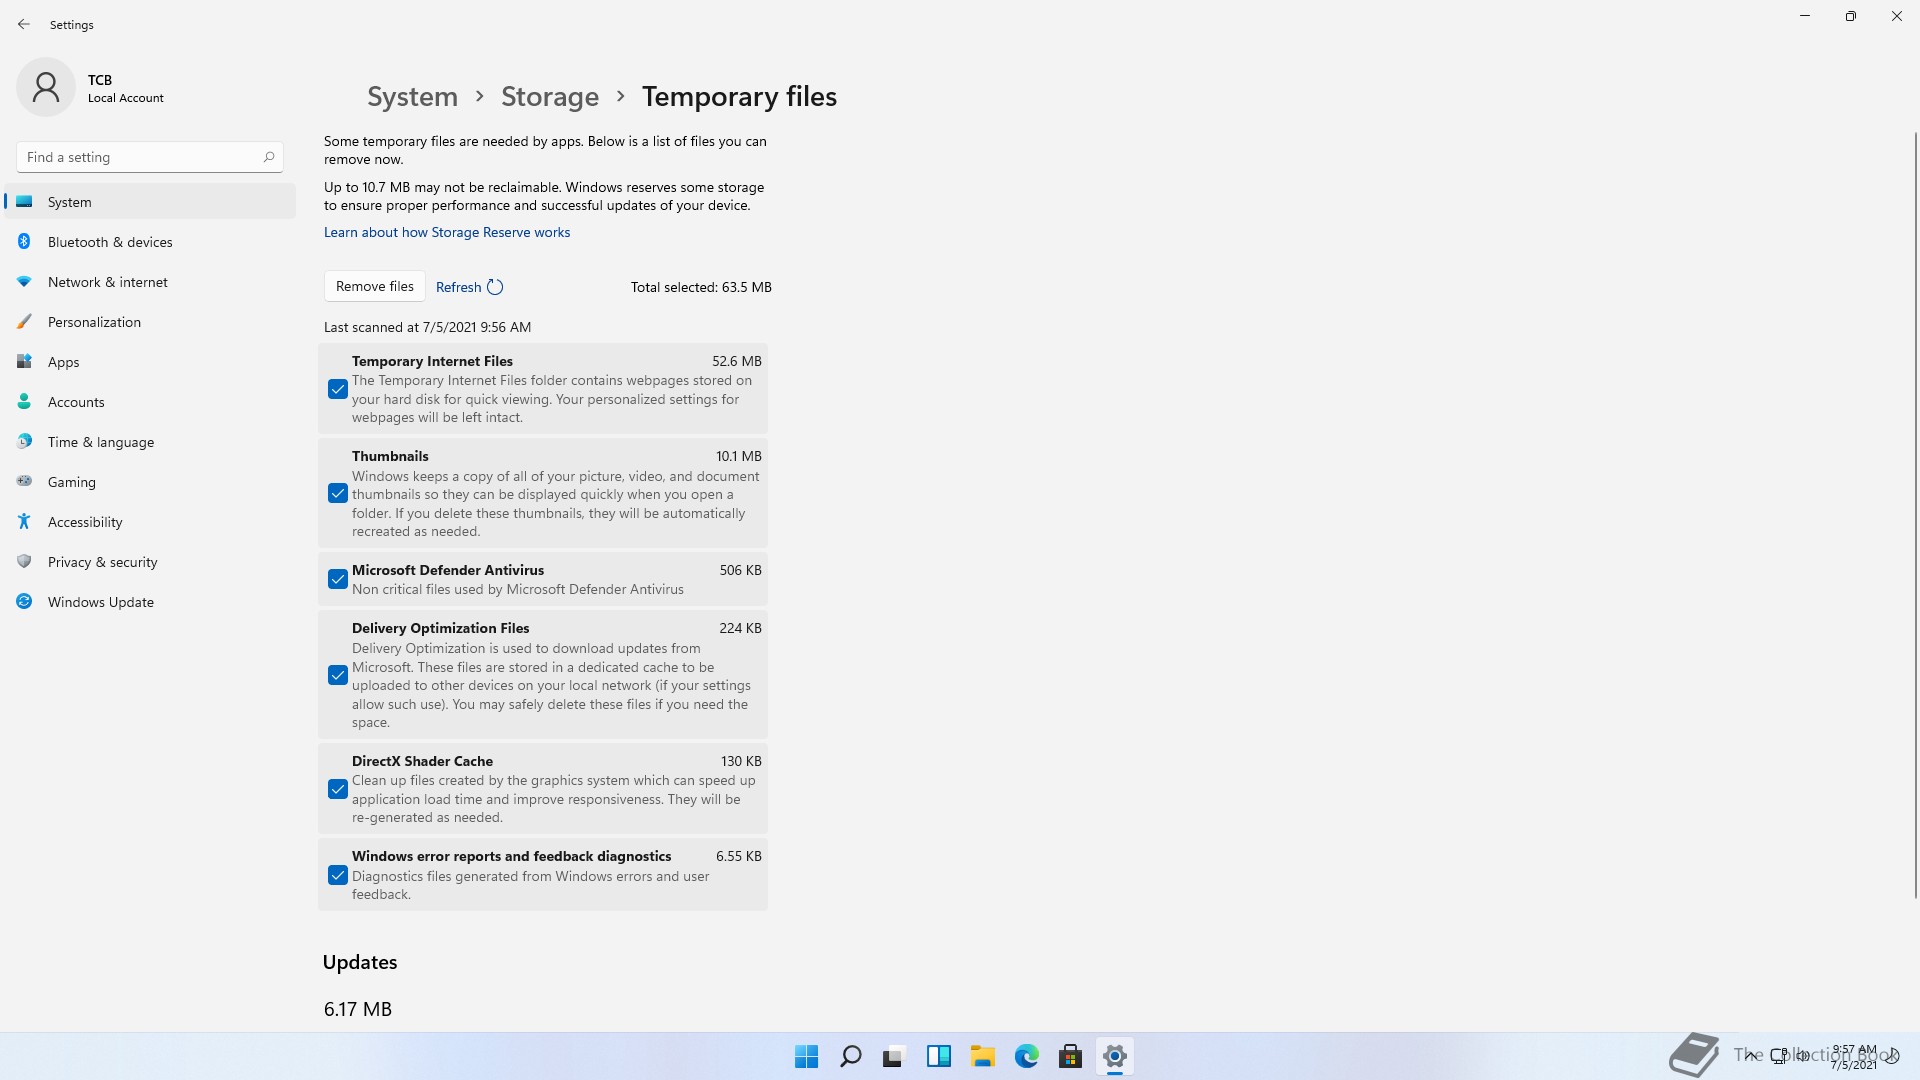Uncheck Temporary Internet Files checkbox
This screenshot has width=1920, height=1080.
[338, 389]
